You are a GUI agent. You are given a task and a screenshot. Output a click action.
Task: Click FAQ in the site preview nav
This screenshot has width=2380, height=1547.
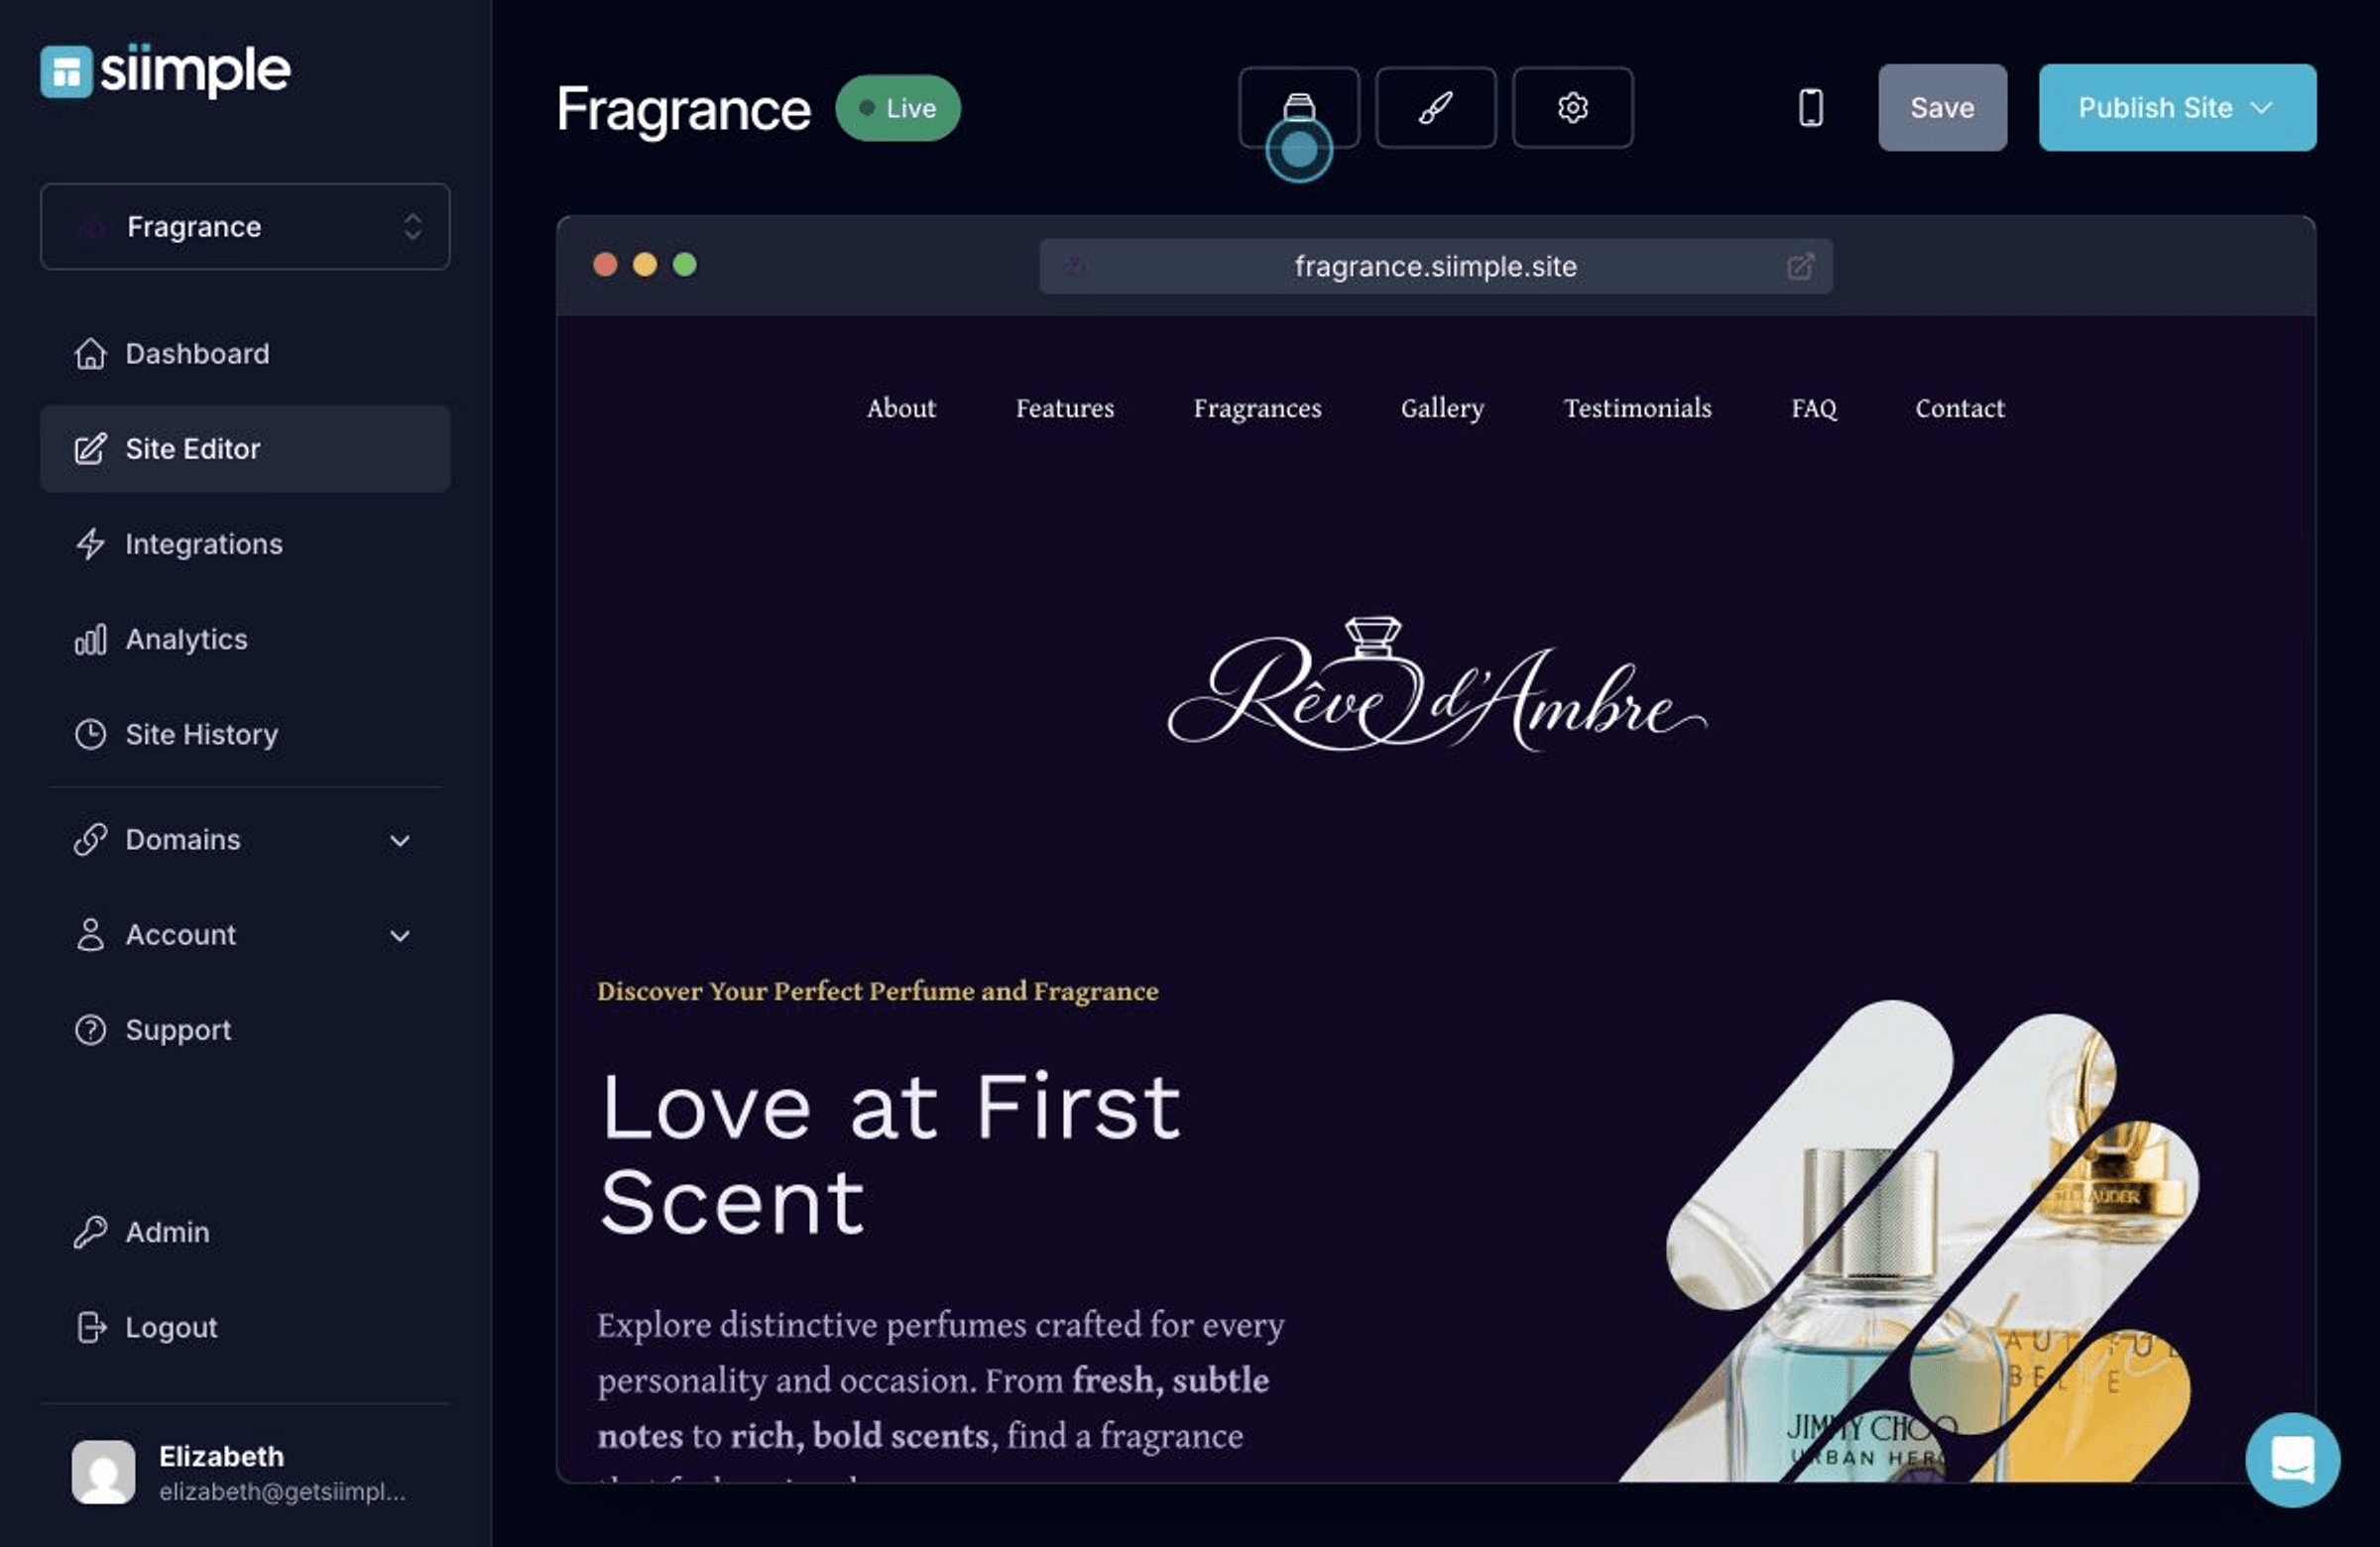click(1813, 408)
